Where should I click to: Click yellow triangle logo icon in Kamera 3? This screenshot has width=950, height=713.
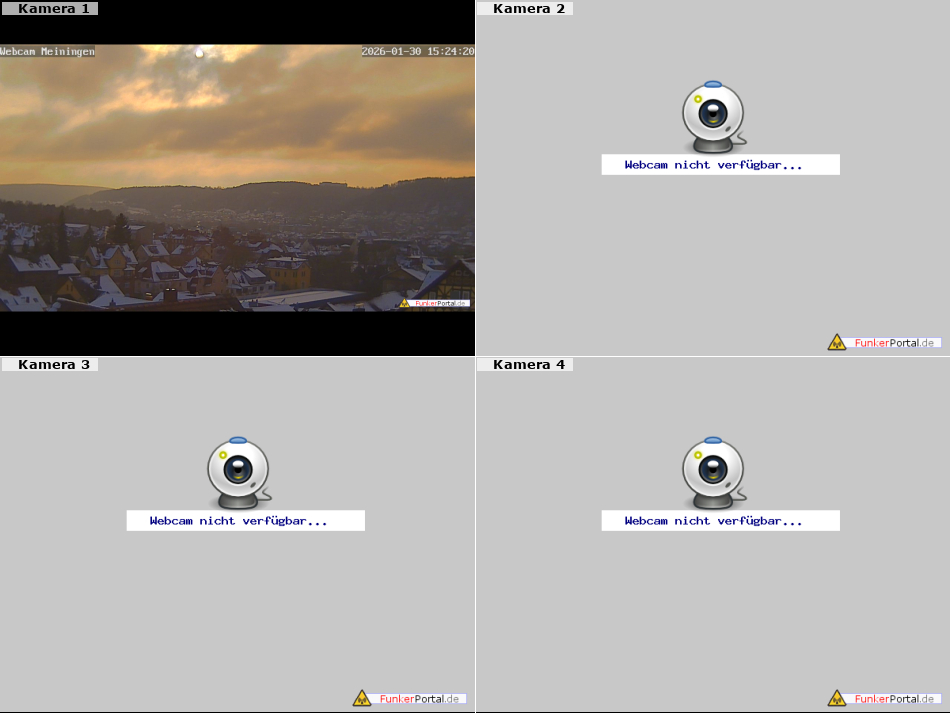pos(362,698)
